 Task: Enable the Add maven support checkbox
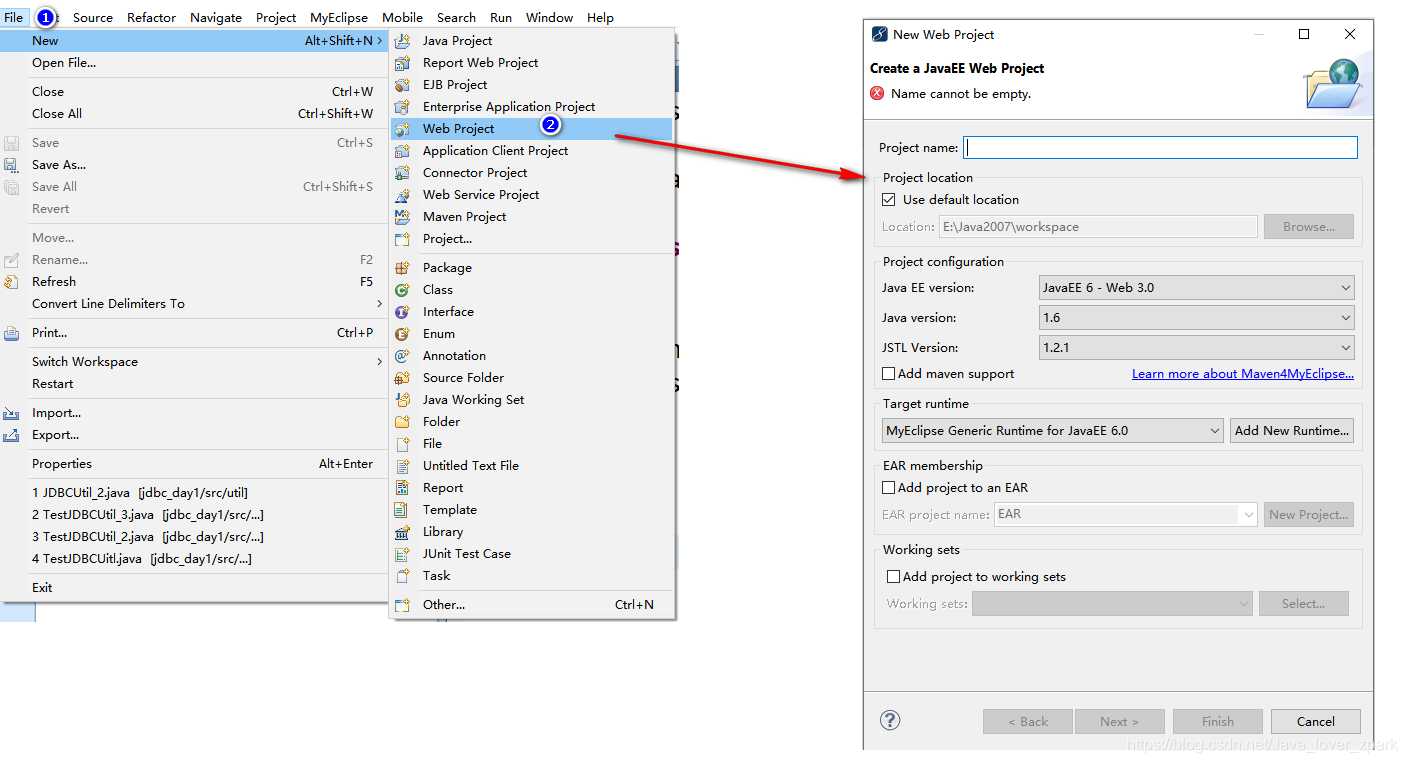click(x=889, y=374)
